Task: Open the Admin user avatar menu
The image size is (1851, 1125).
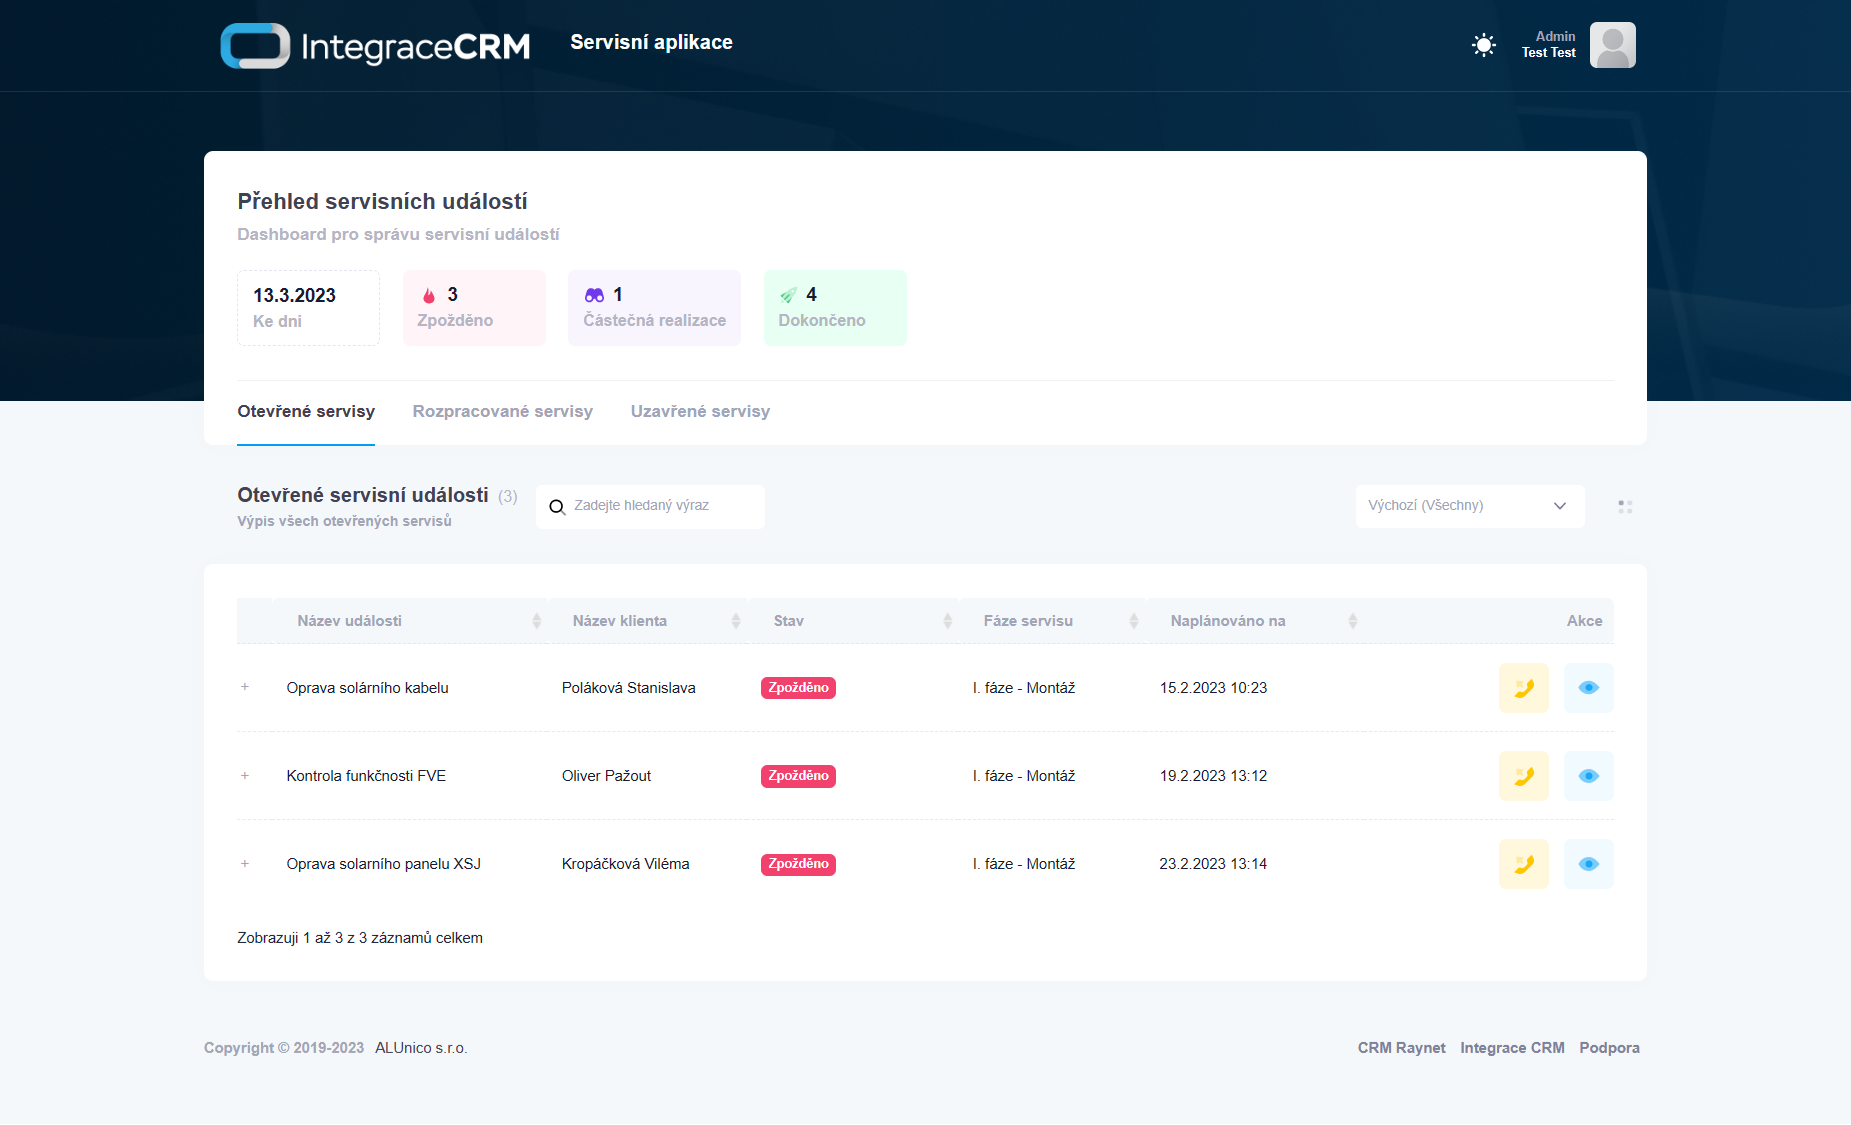Action: (x=1612, y=45)
